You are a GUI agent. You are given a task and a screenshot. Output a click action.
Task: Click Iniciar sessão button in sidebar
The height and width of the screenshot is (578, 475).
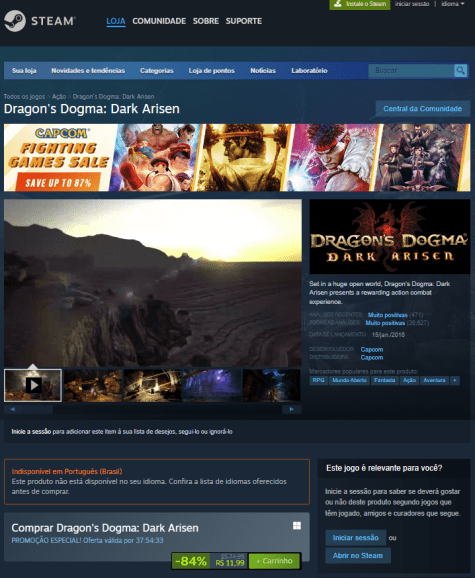click(x=356, y=538)
